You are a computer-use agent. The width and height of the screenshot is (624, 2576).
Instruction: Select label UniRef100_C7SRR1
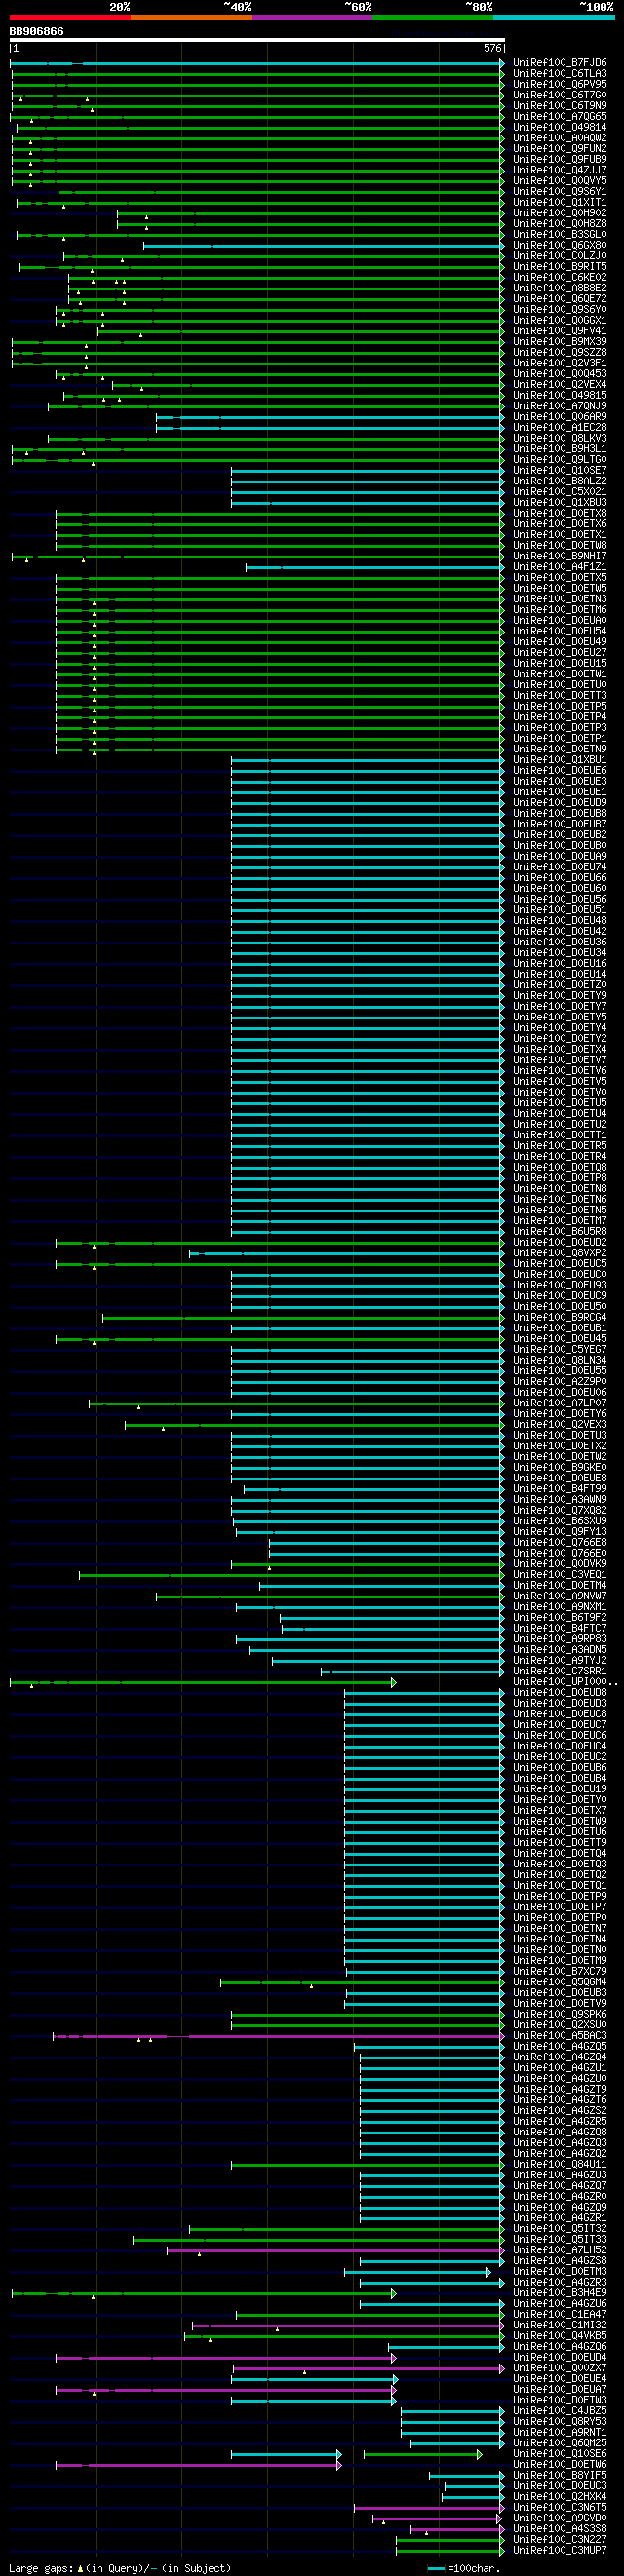click(x=560, y=1671)
